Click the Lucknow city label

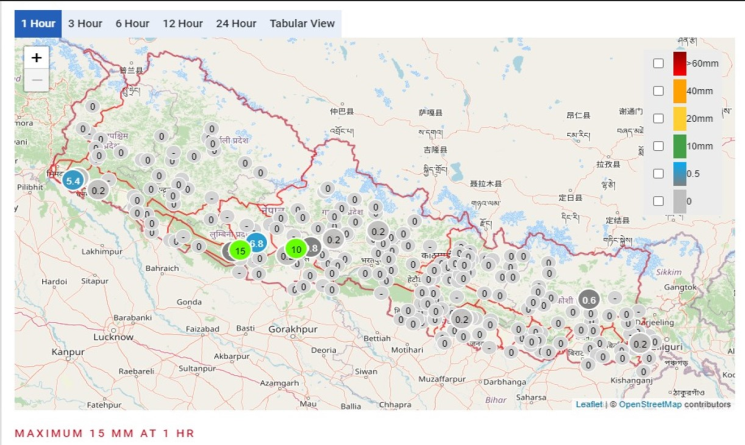click(x=113, y=337)
